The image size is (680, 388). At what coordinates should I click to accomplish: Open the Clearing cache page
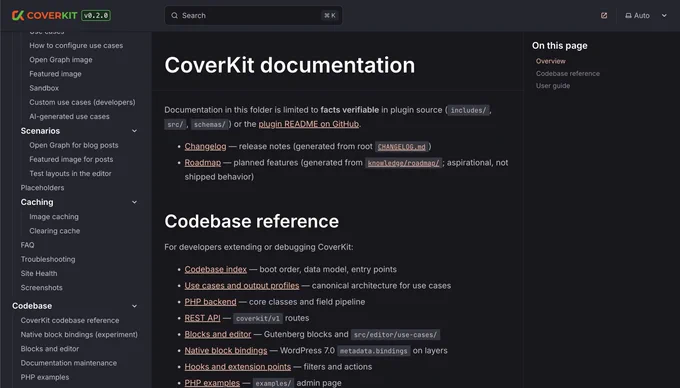coord(55,231)
